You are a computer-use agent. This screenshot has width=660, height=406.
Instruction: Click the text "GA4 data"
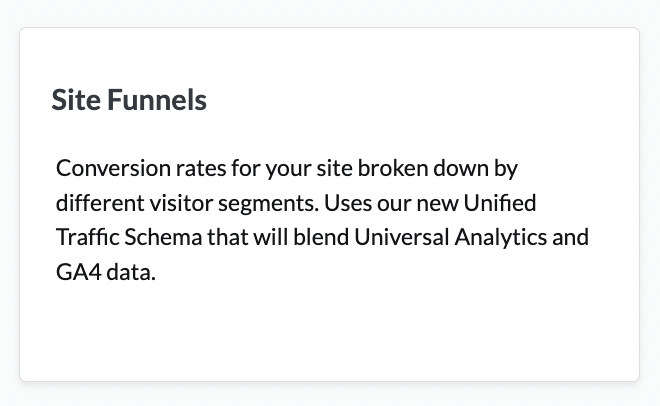click(x=106, y=274)
